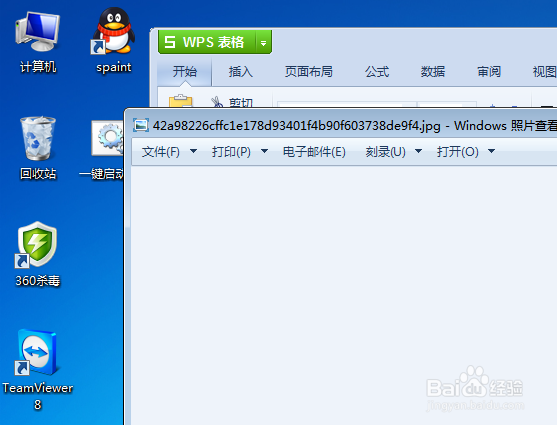This screenshot has height=425, width=557.
Task: Open the 公式 tab in WPS
Action: click(x=377, y=72)
